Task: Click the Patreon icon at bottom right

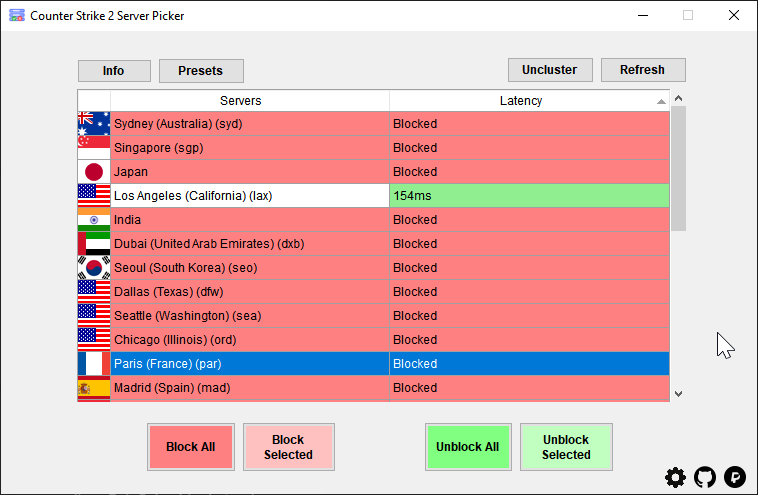Action: click(x=735, y=477)
